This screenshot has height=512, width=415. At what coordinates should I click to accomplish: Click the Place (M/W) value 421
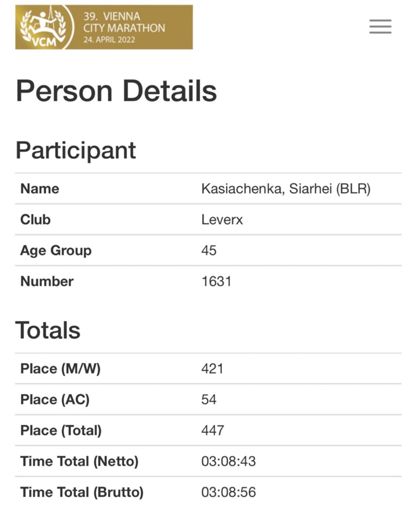click(x=212, y=369)
